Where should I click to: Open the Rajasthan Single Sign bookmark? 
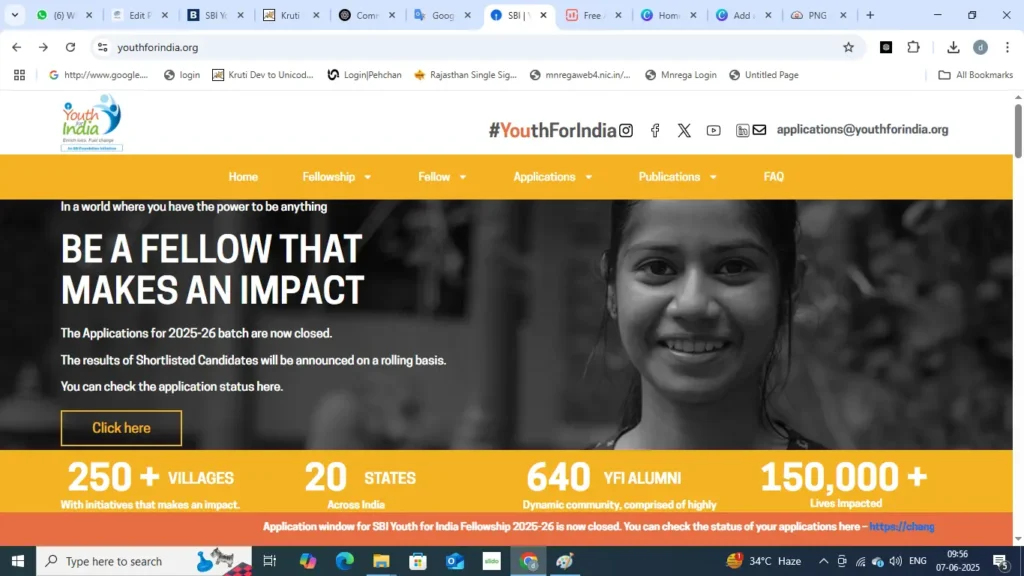click(465, 75)
